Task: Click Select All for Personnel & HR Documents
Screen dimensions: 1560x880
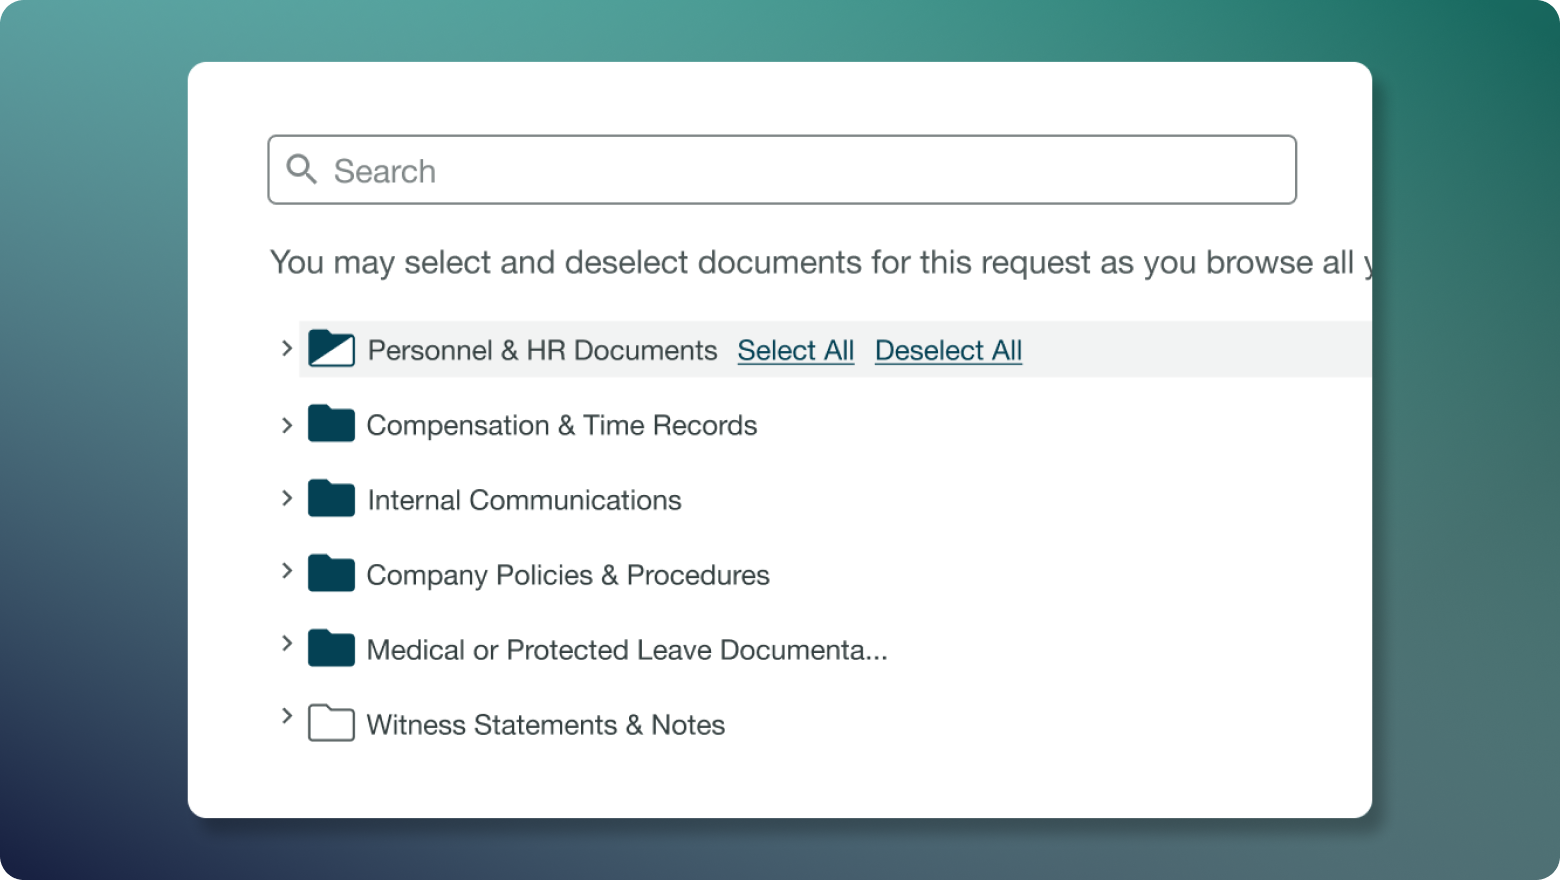Action: tap(795, 350)
